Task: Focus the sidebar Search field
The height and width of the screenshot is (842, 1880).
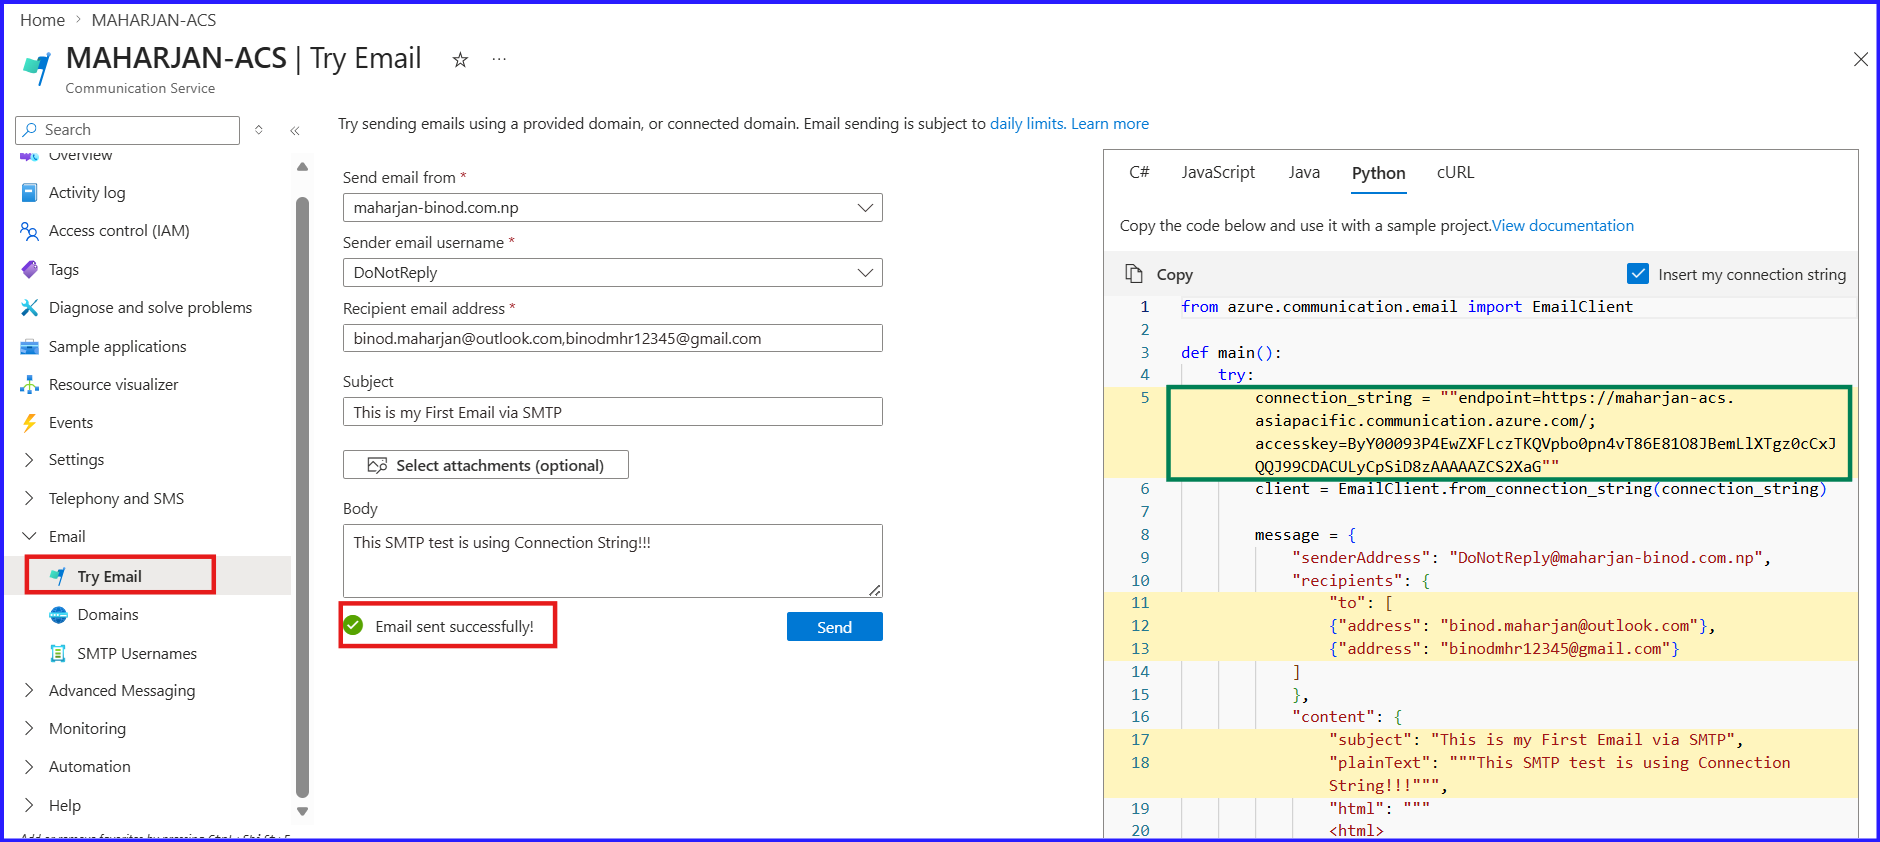Action: pos(128,130)
